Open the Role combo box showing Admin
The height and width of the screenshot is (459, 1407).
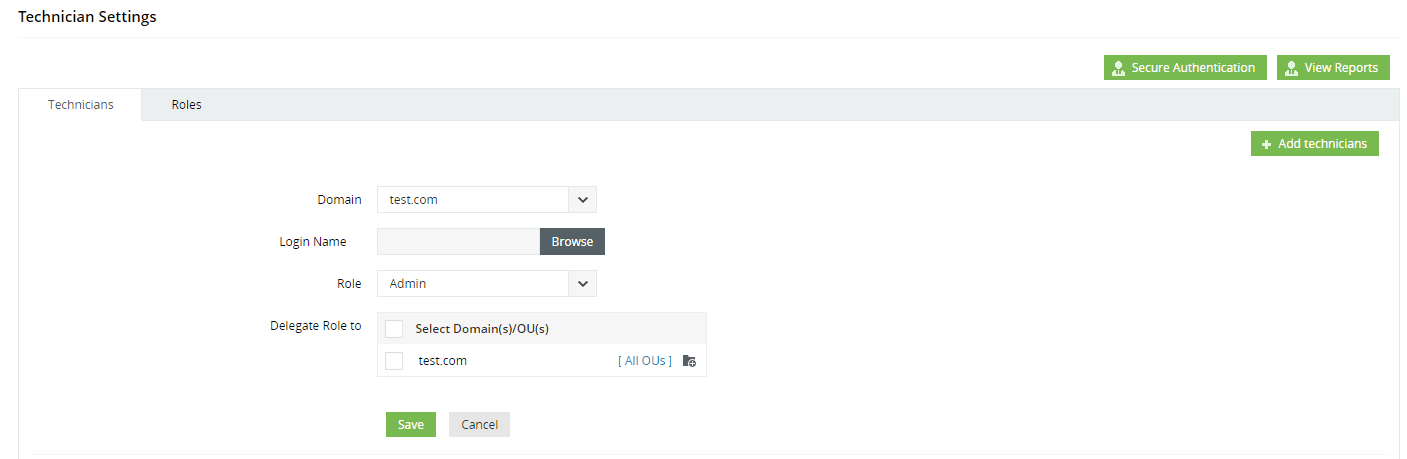[487, 284]
